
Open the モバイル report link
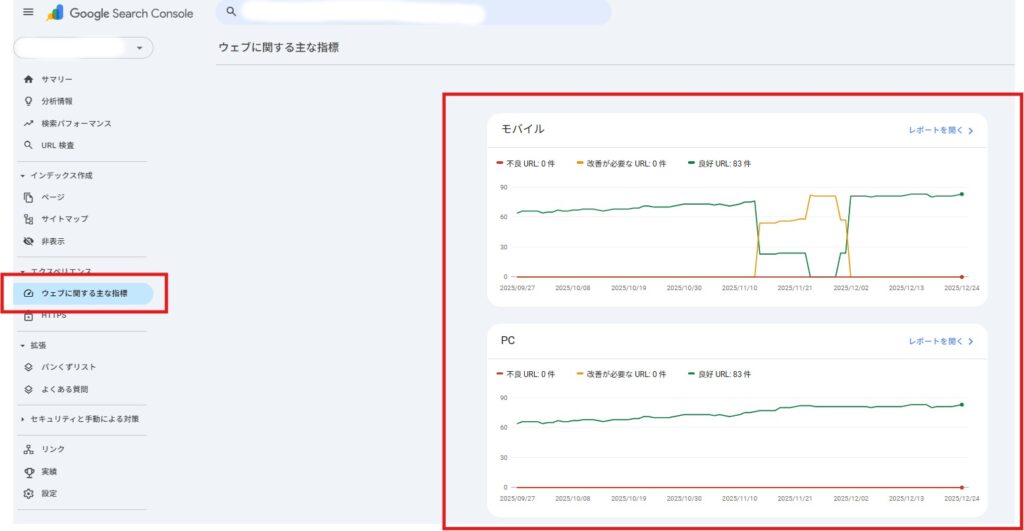[940, 130]
